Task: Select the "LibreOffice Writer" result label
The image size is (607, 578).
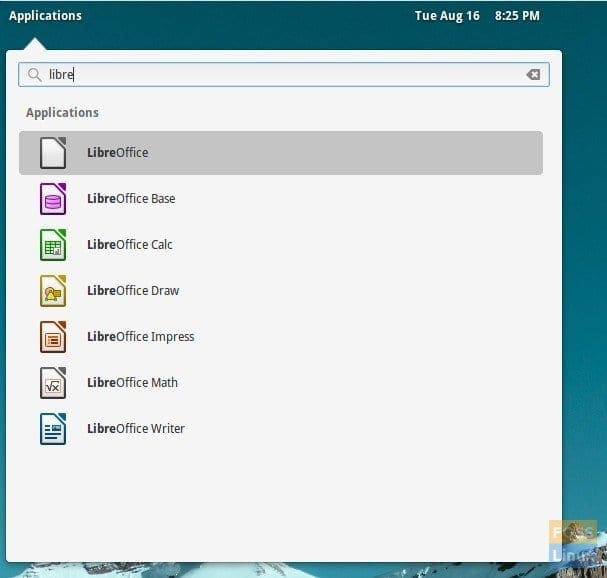Action: 136,429
